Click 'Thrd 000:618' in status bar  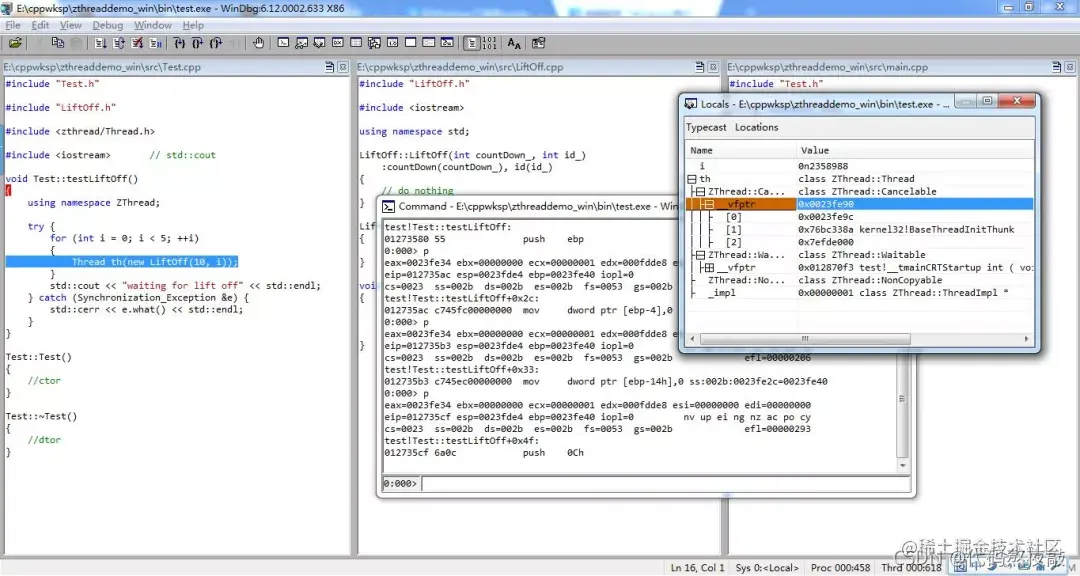click(x=911, y=568)
